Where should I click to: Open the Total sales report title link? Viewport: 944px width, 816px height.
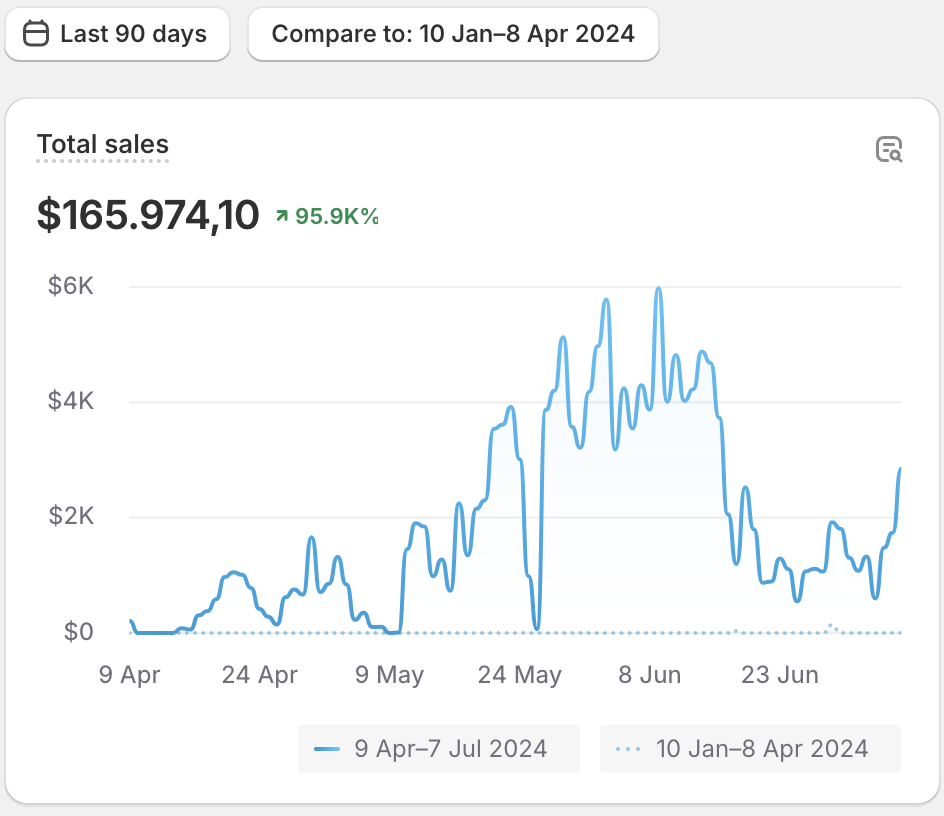pos(102,145)
